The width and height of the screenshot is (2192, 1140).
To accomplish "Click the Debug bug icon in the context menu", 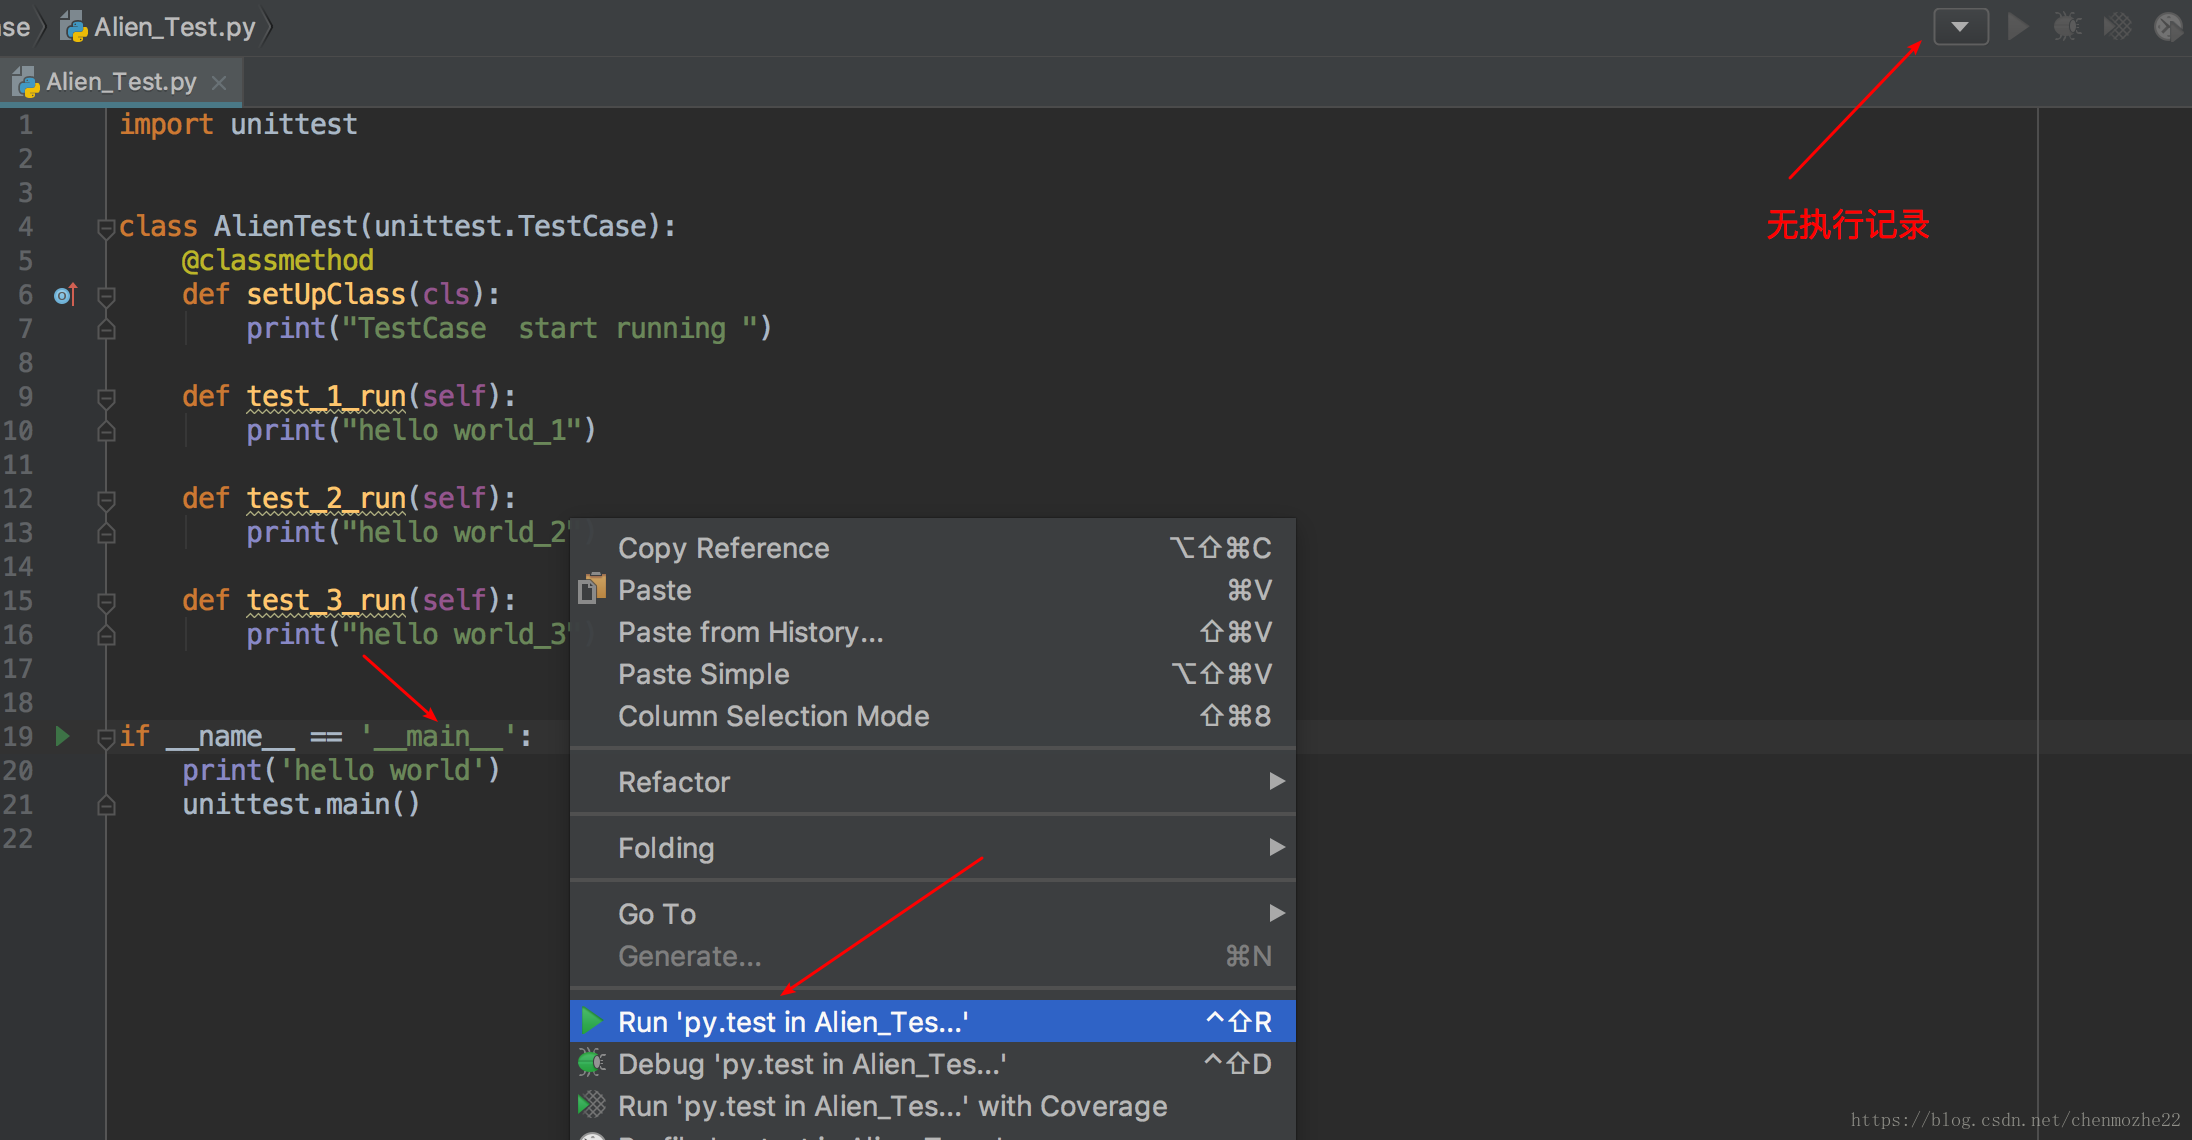I will click(592, 1064).
